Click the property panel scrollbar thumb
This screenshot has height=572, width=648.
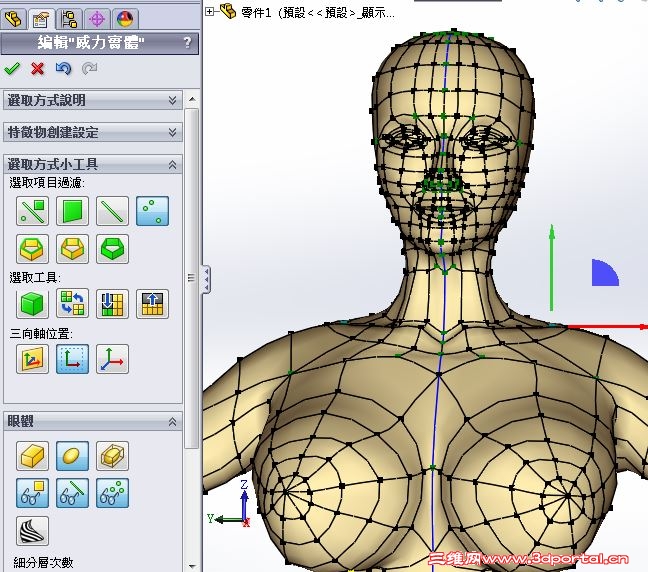[192, 278]
